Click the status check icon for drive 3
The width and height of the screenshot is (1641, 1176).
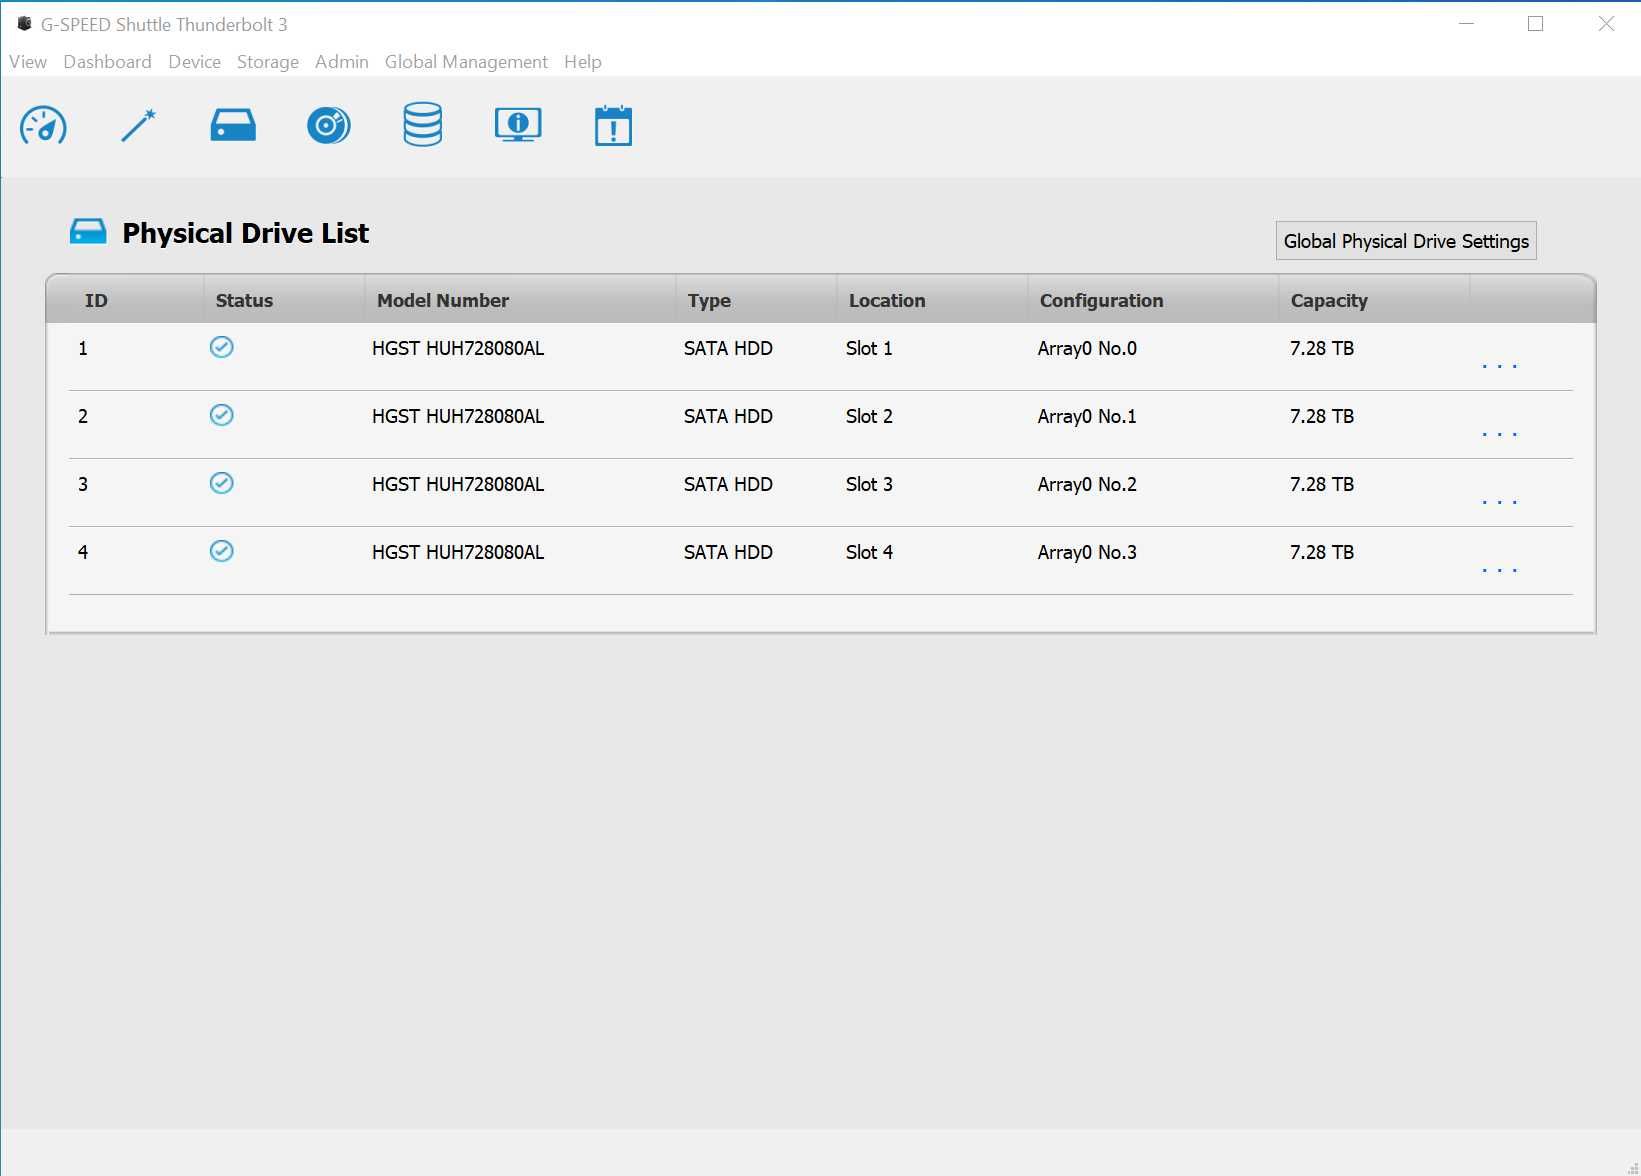click(222, 483)
